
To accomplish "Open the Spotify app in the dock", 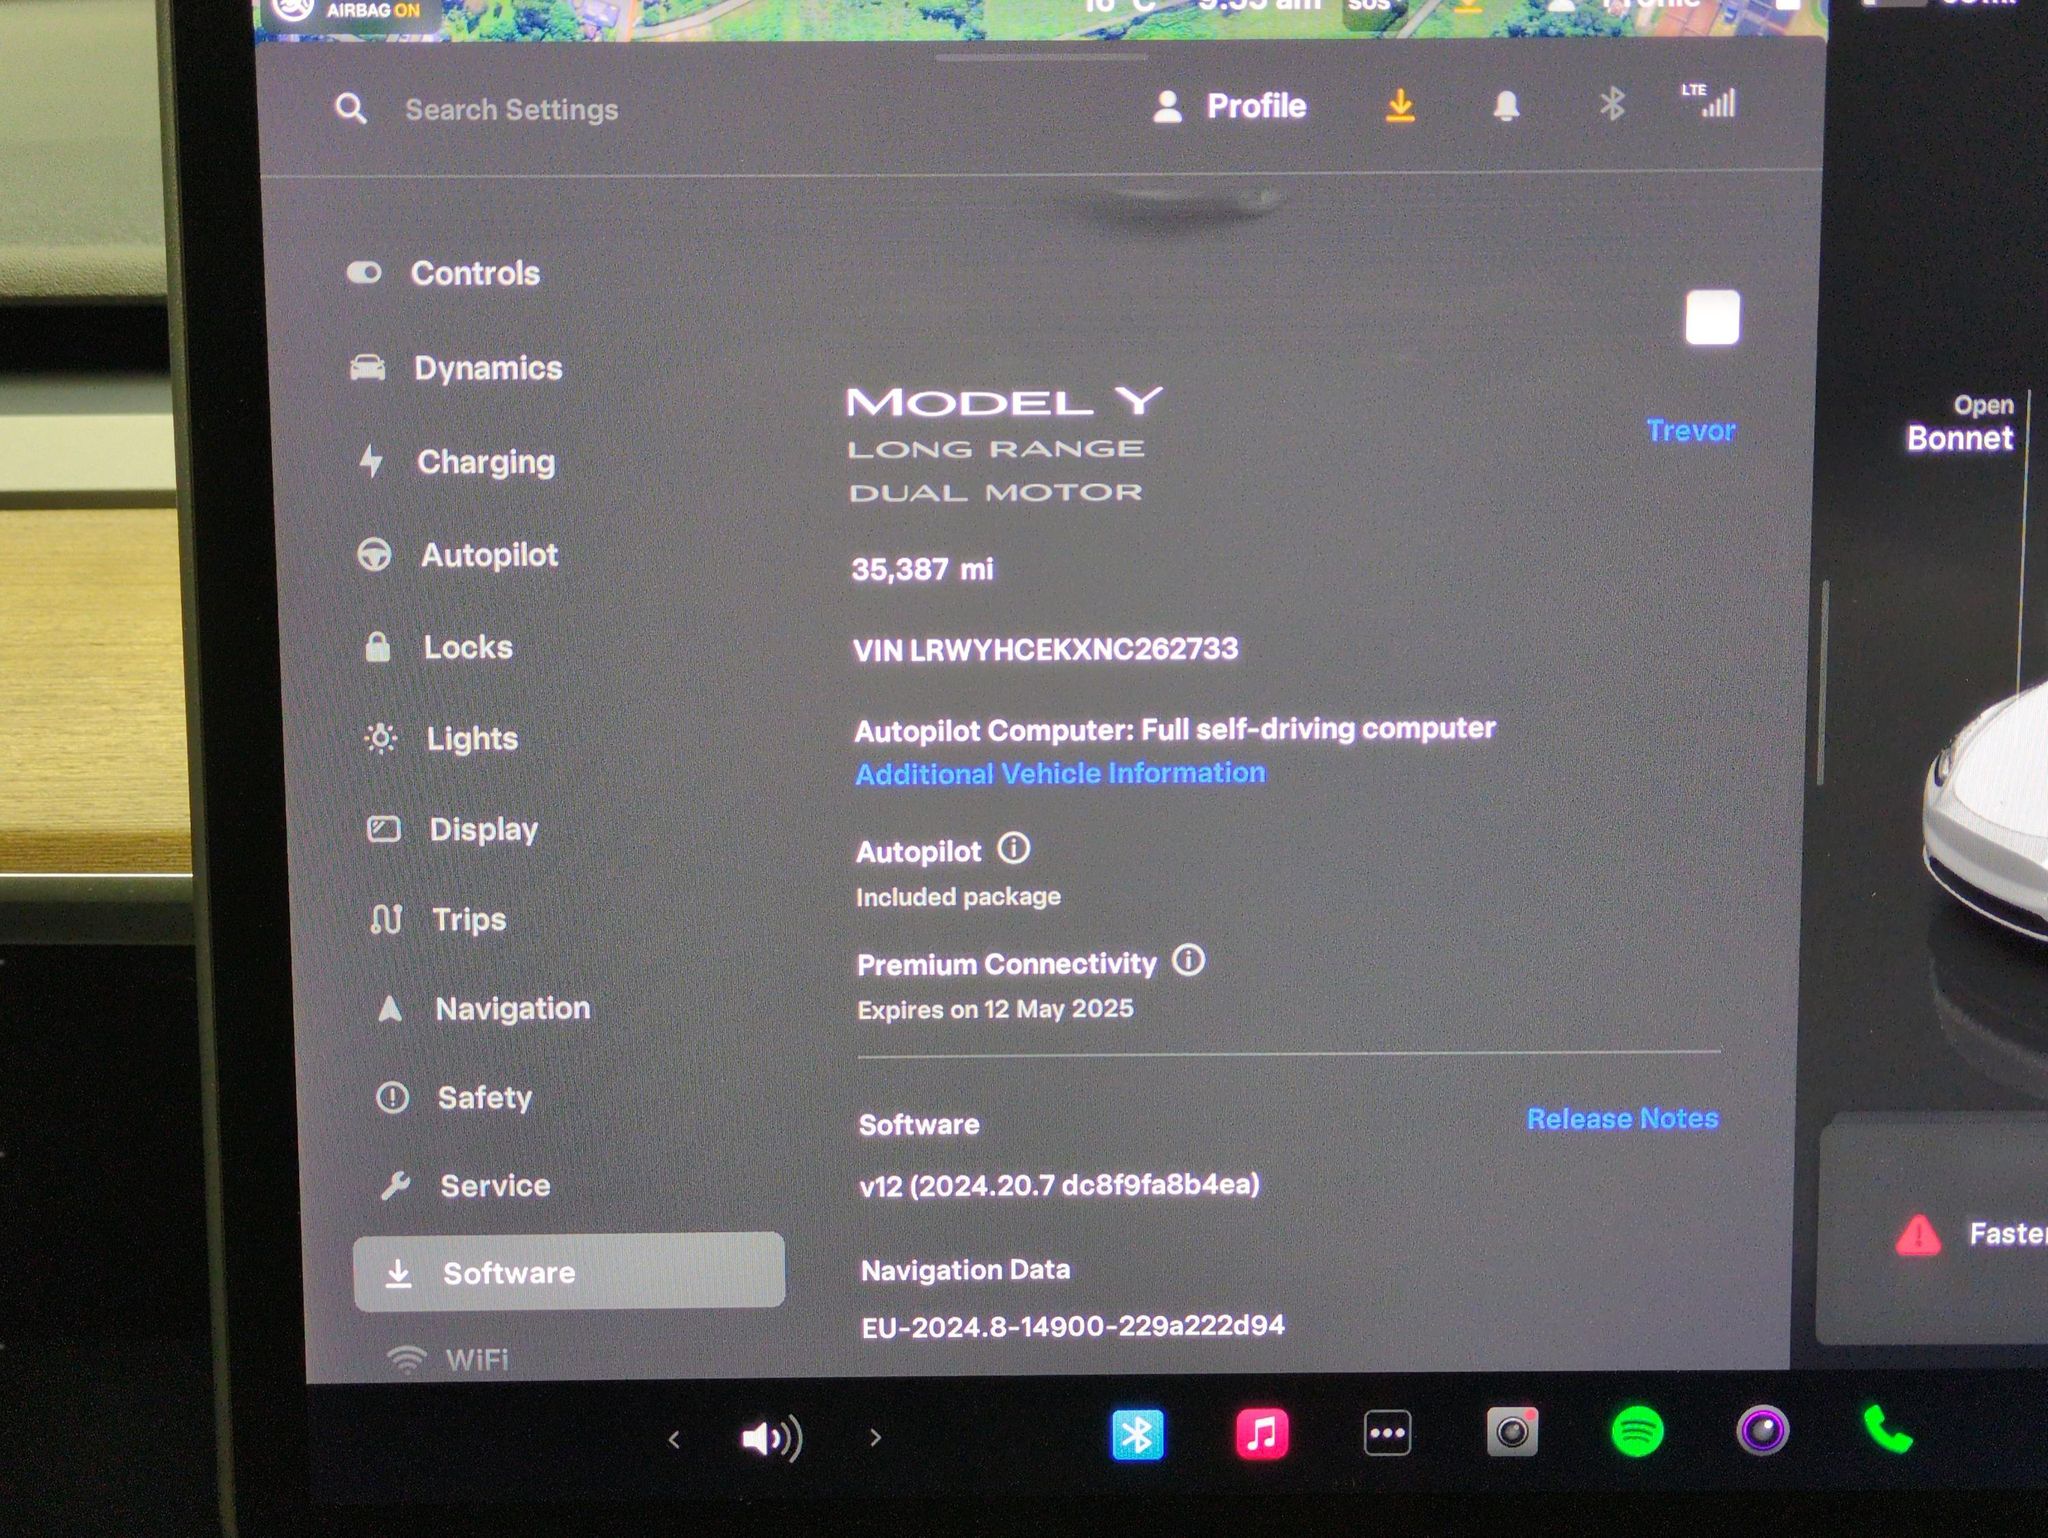I will [x=1637, y=1432].
